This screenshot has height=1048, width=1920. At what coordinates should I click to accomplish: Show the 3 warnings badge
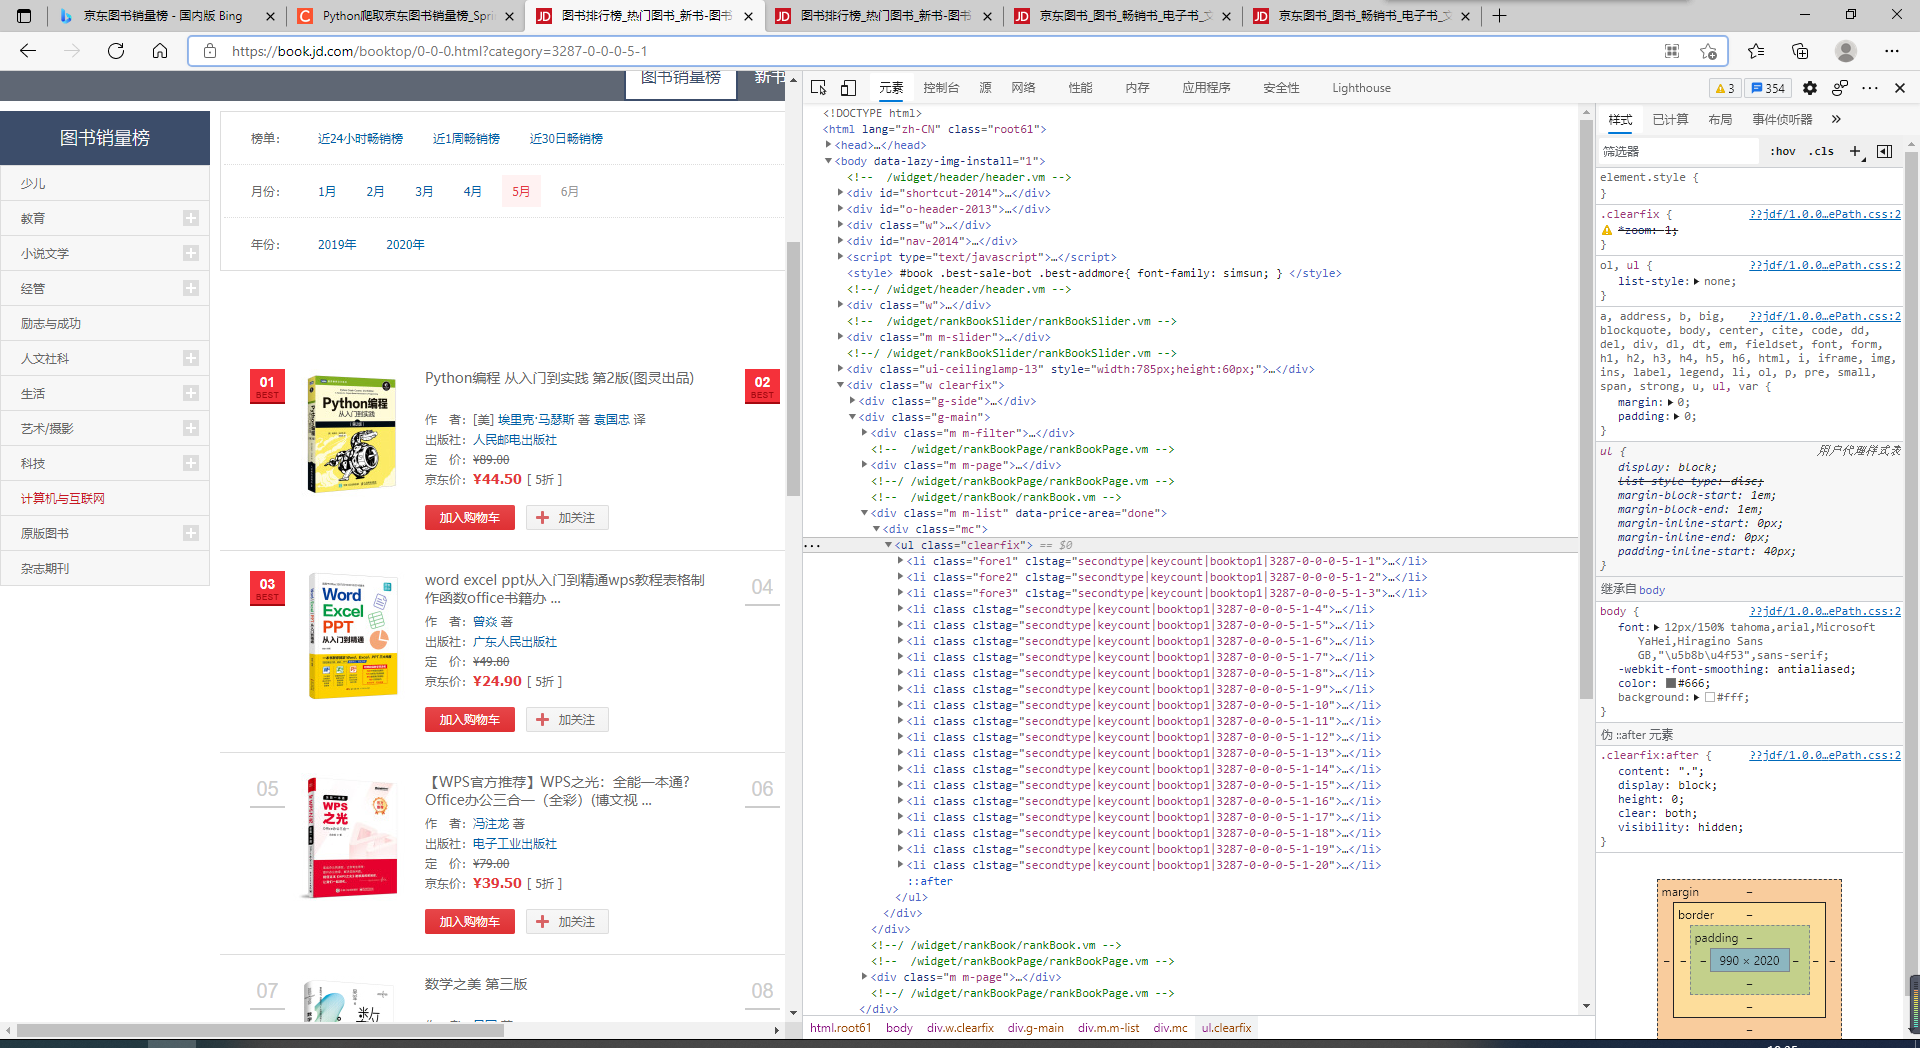1725,88
